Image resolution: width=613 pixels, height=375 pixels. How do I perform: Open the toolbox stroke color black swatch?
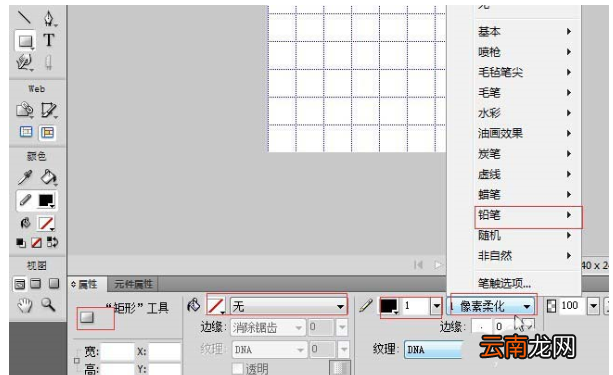click(x=46, y=201)
